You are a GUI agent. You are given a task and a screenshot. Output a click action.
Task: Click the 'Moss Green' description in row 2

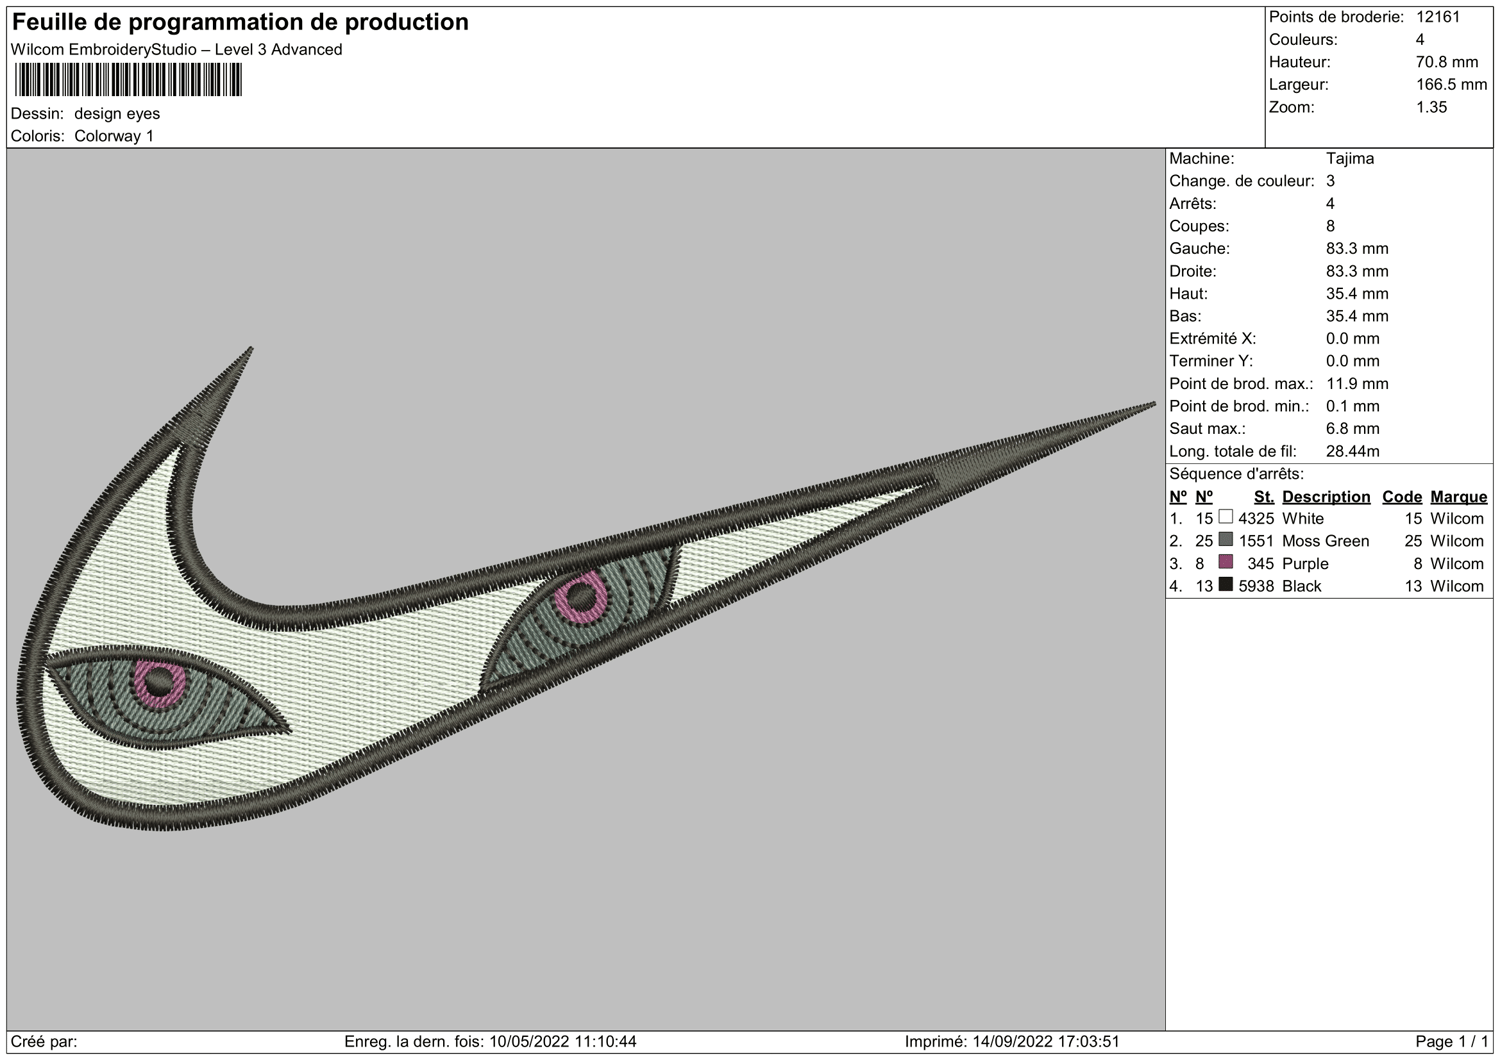1326,541
